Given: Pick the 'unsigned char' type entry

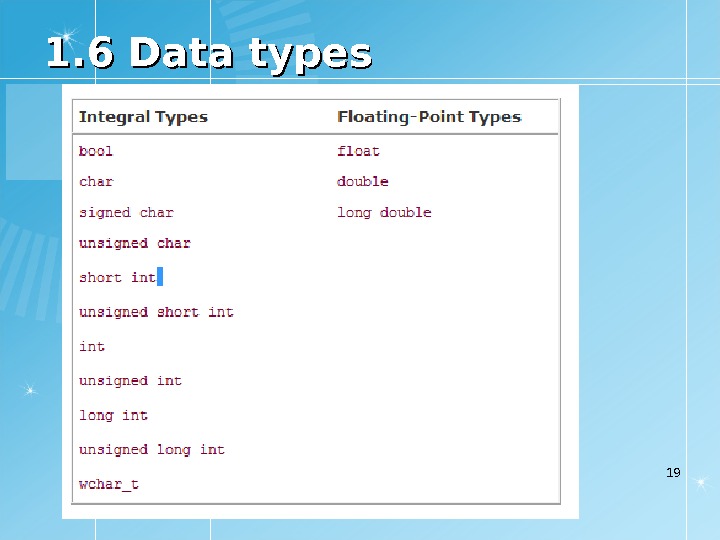Looking at the screenshot, I should [135, 243].
